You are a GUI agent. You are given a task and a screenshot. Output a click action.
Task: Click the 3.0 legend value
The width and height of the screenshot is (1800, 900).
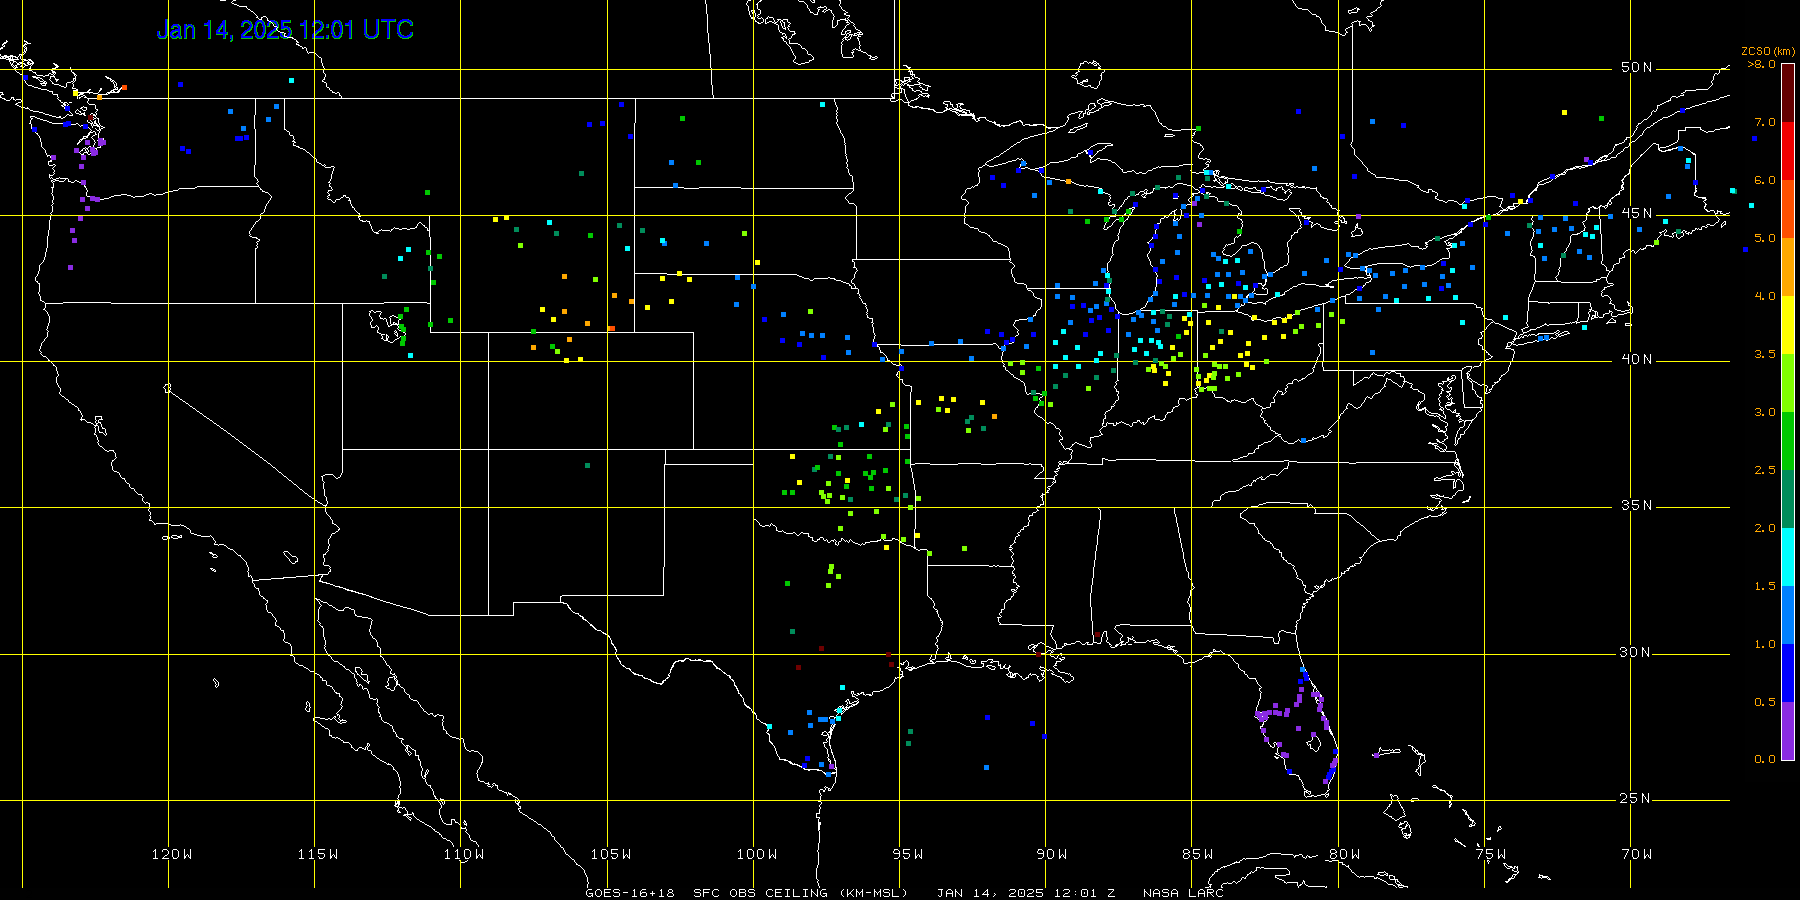[1765, 413]
